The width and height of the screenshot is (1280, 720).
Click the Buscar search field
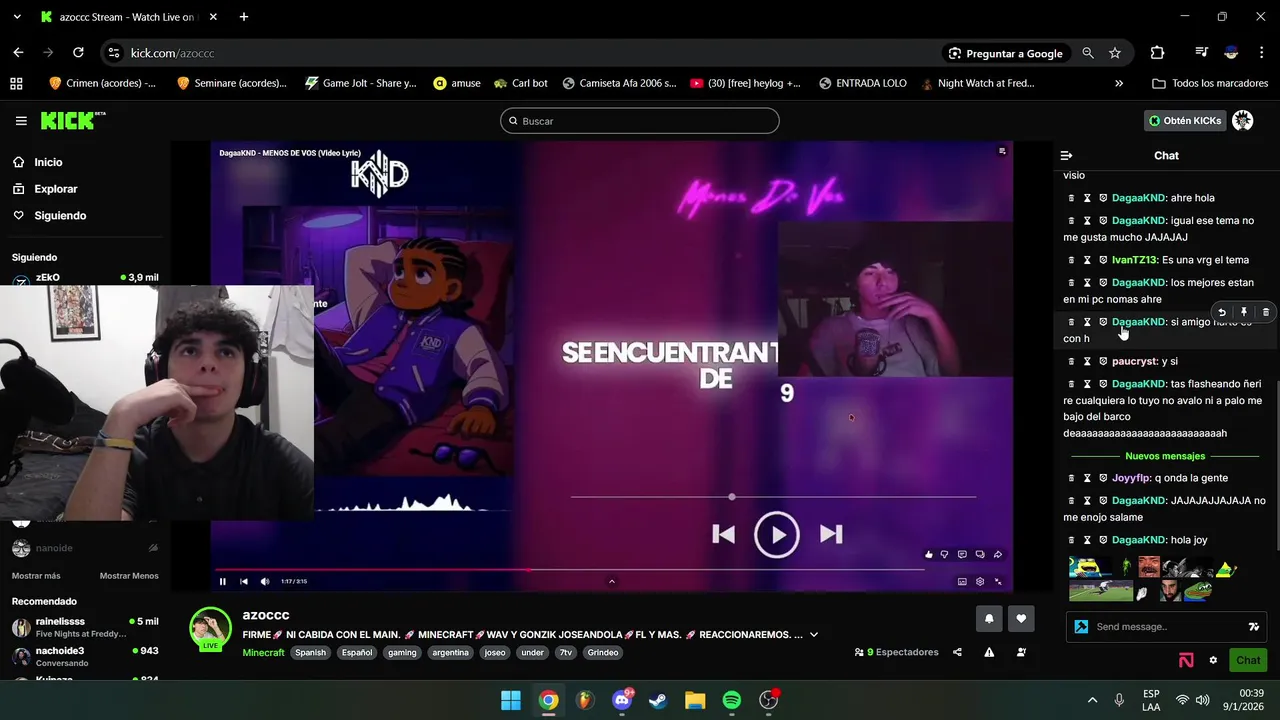click(640, 121)
